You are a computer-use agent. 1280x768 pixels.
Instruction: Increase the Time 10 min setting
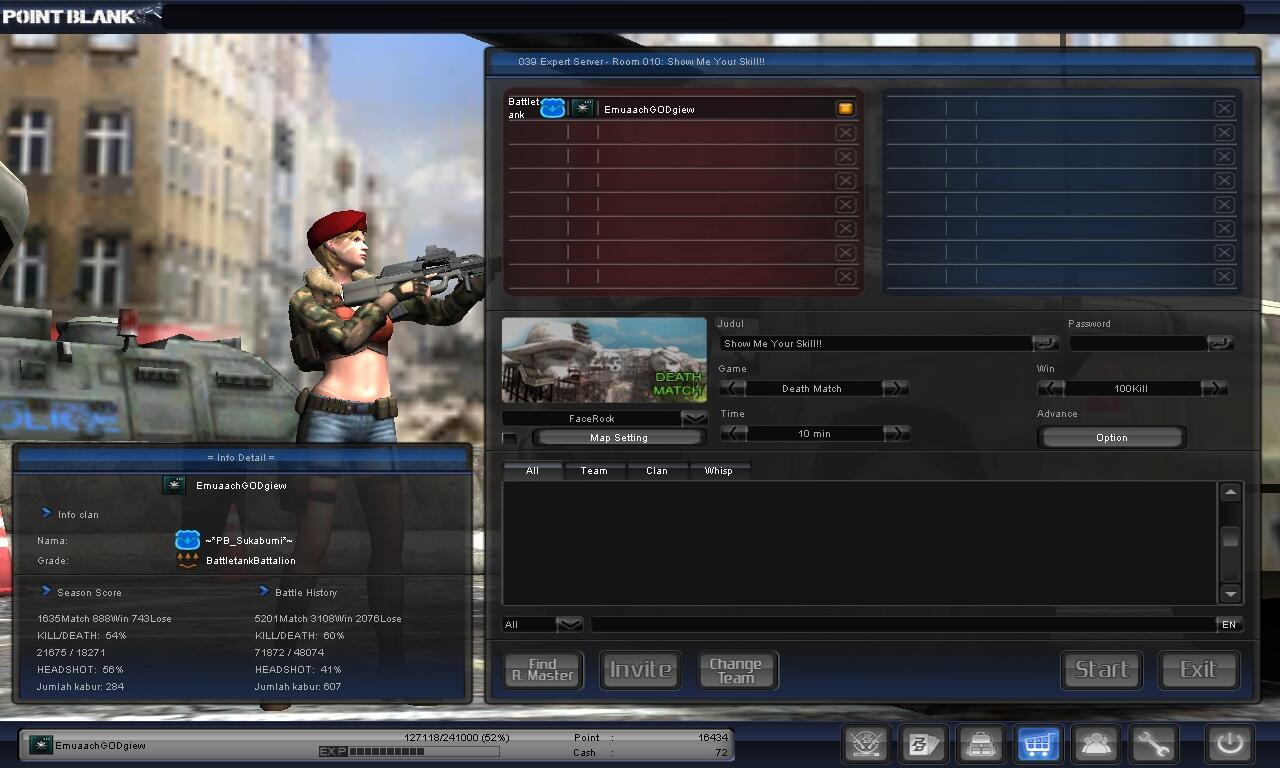pyautogui.click(x=895, y=433)
